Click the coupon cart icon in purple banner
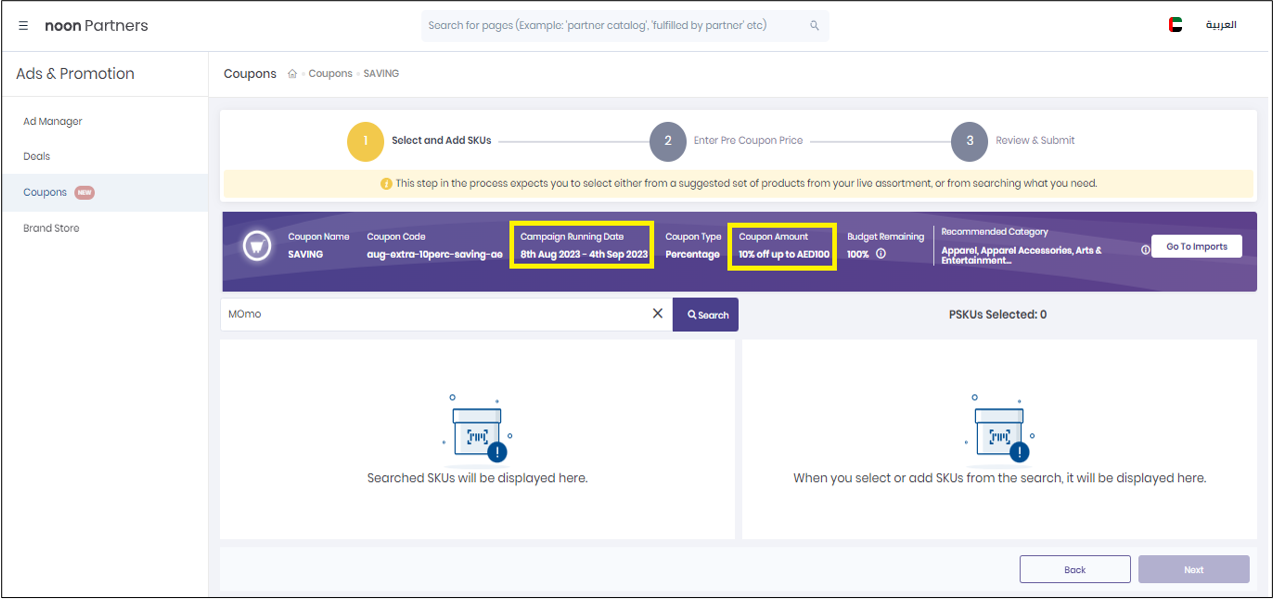This screenshot has width=1276, height=599. point(258,246)
